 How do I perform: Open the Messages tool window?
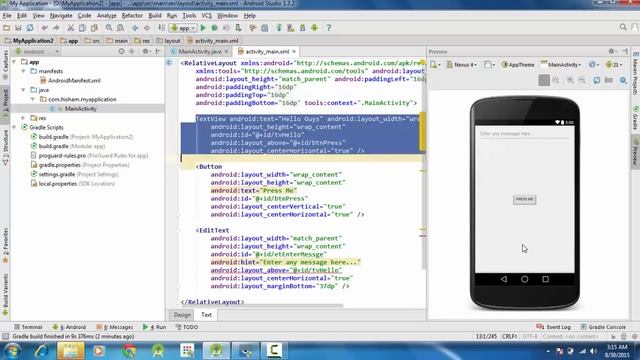(x=115, y=327)
